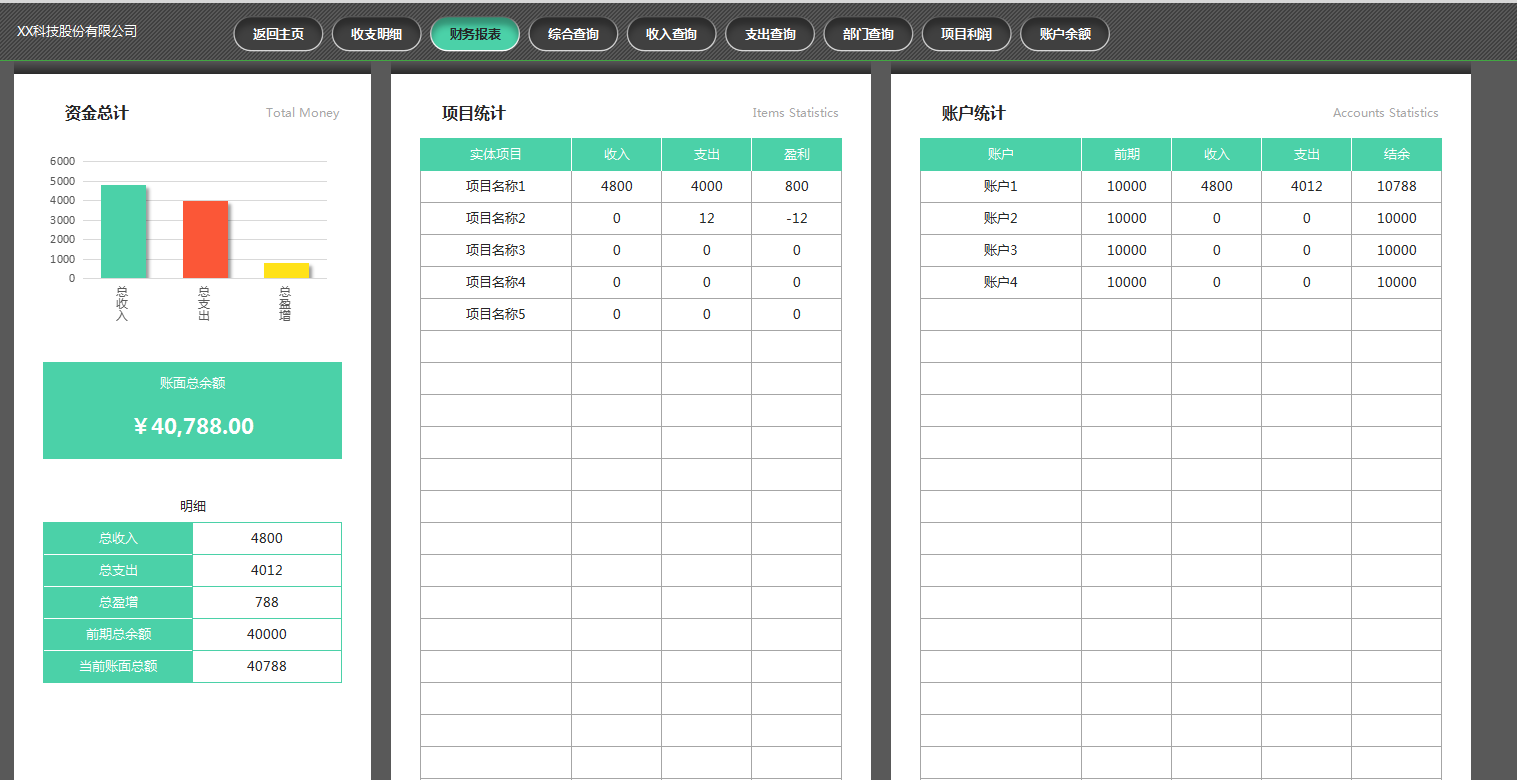Viewport: 1517px width, 780px height.
Task: Select the 总收入 label in the 明细 table
Action: click(118, 538)
